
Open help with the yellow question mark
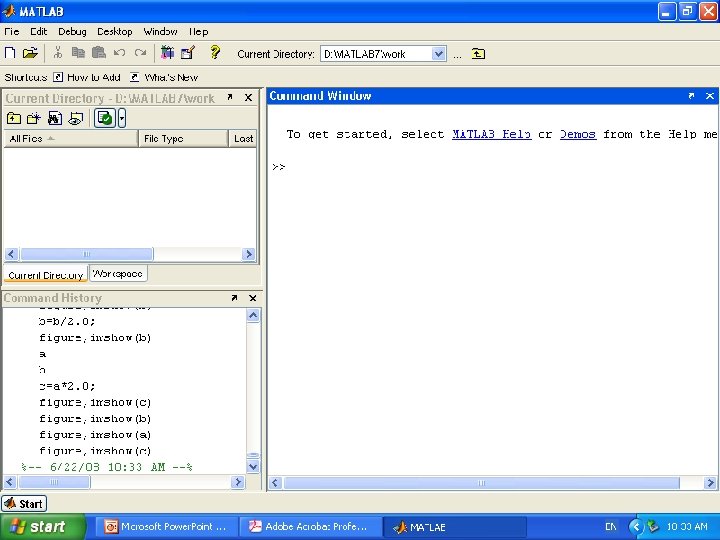pyautogui.click(x=214, y=52)
